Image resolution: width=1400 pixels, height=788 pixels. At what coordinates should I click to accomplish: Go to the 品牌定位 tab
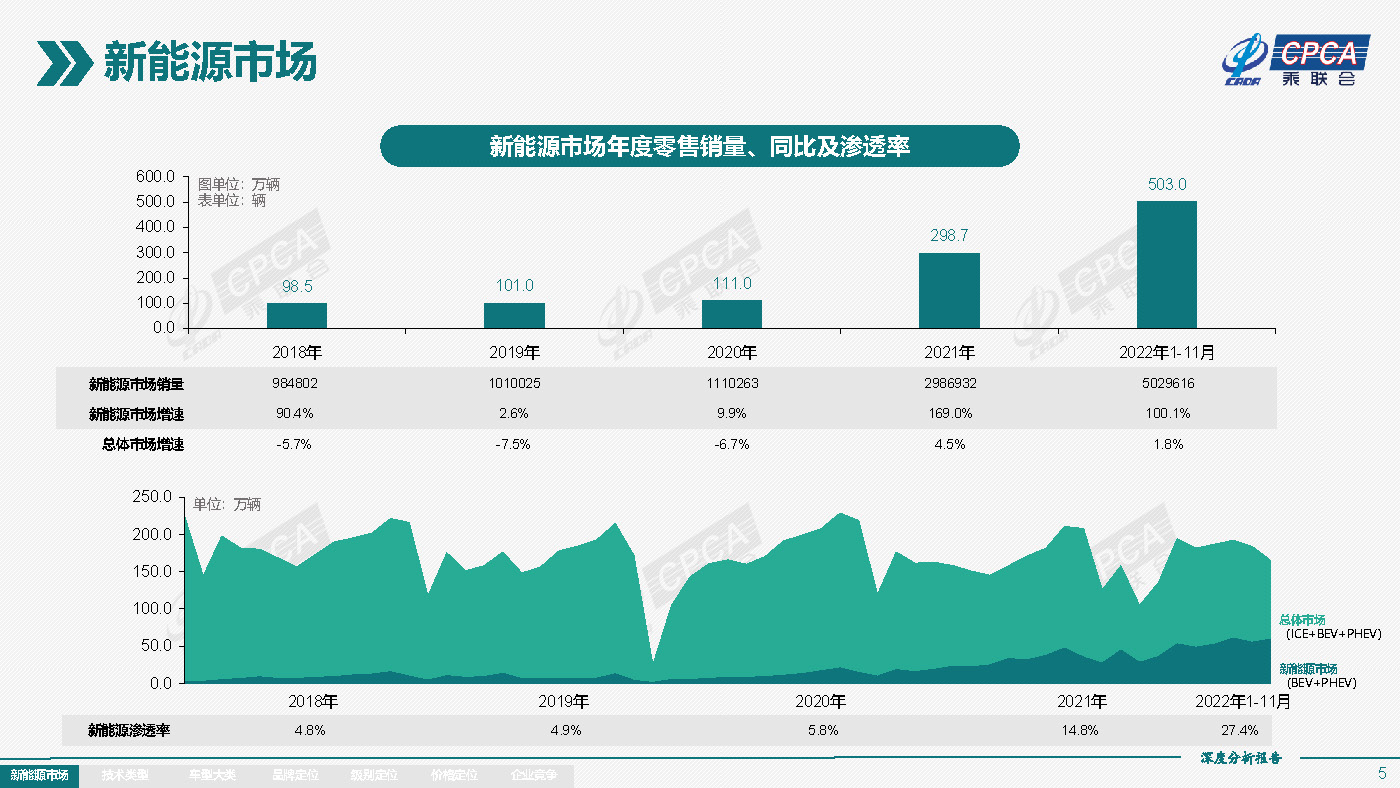tap(294, 775)
